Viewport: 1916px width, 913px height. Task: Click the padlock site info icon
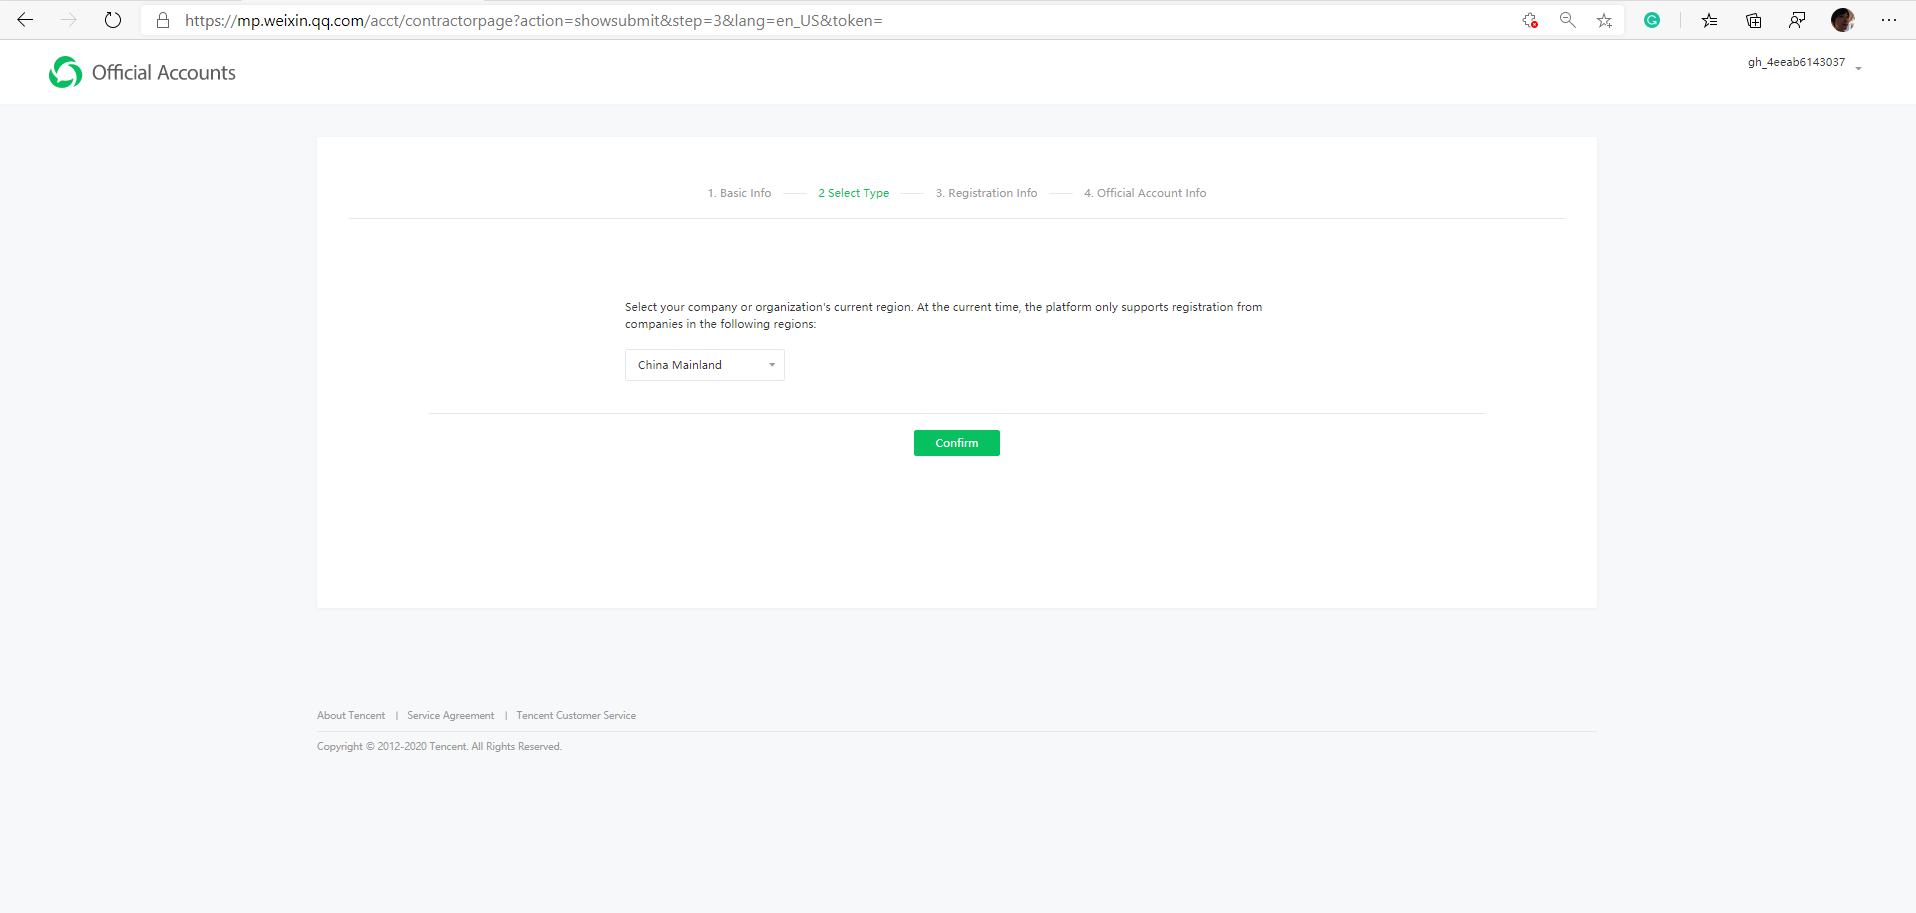[x=163, y=20]
